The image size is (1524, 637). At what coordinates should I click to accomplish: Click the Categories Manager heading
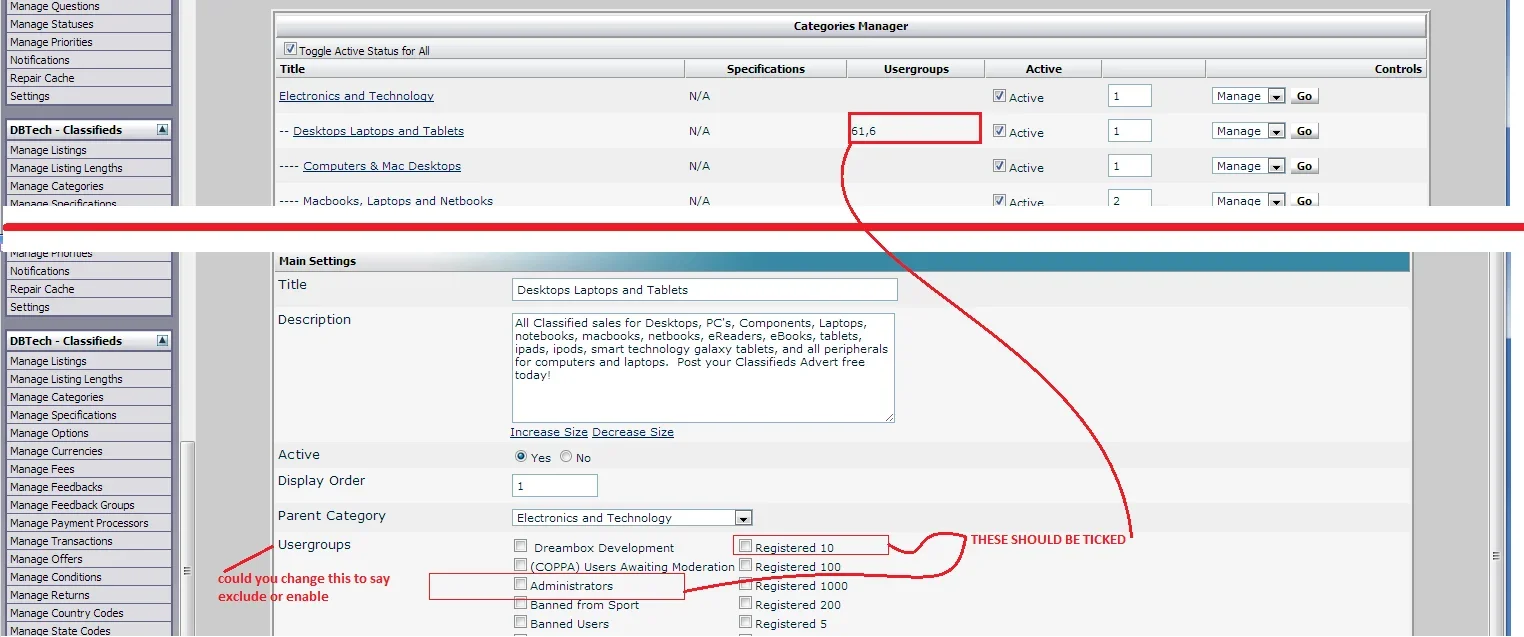click(x=851, y=26)
